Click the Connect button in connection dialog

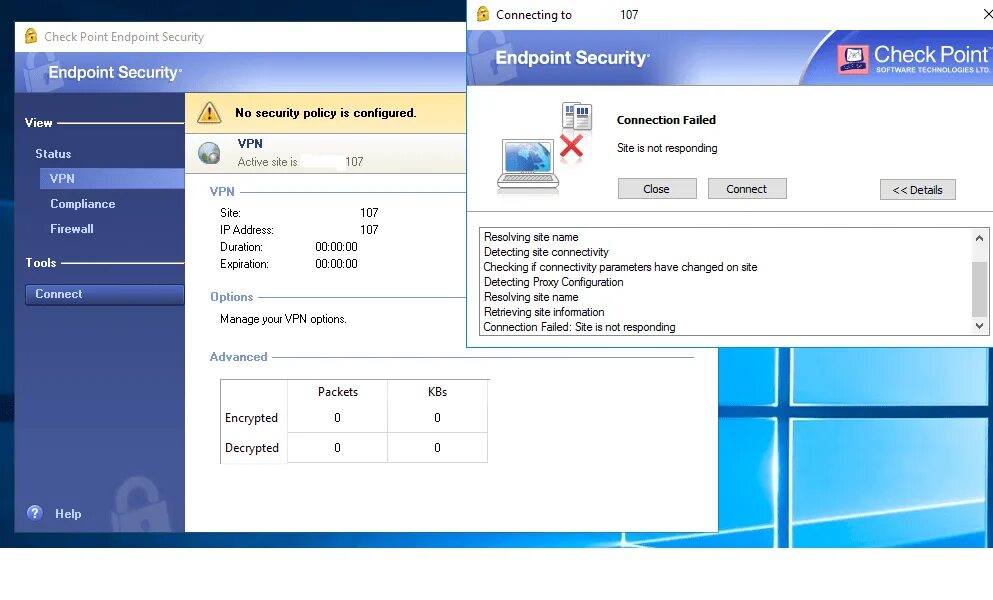click(747, 189)
